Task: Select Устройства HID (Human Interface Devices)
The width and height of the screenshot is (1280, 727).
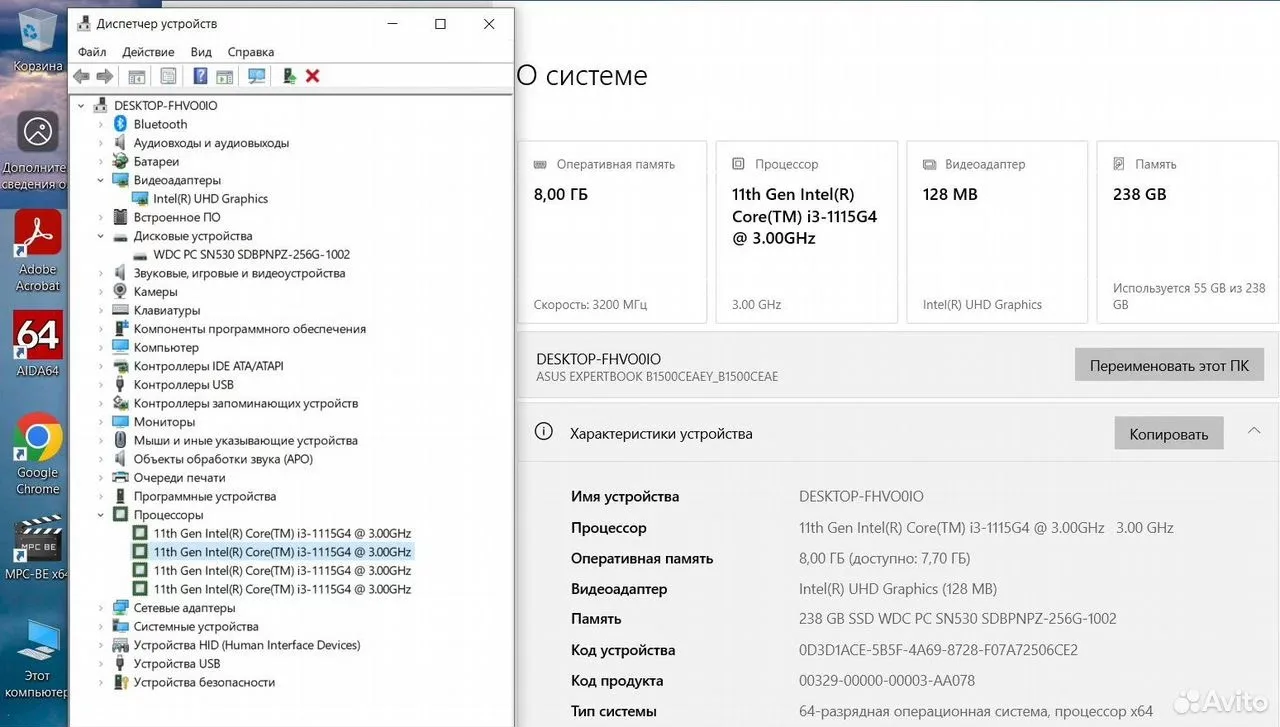Action: [x=247, y=645]
